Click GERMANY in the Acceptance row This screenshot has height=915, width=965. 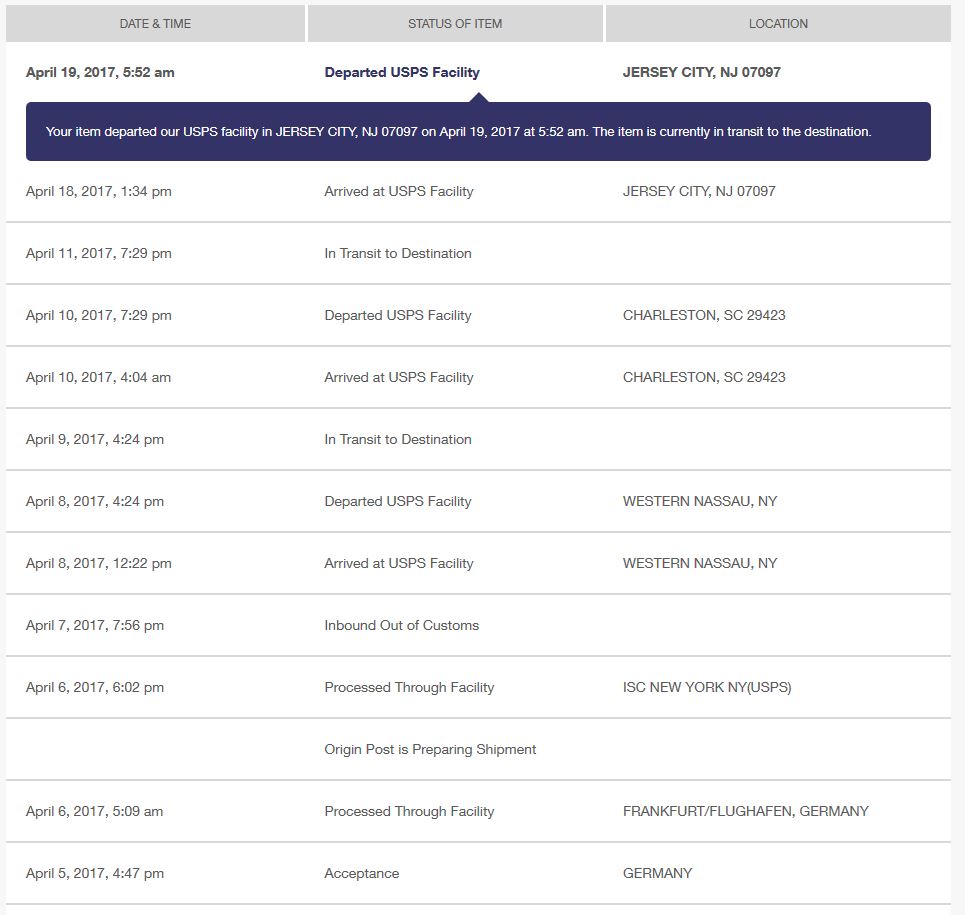point(657,873)
